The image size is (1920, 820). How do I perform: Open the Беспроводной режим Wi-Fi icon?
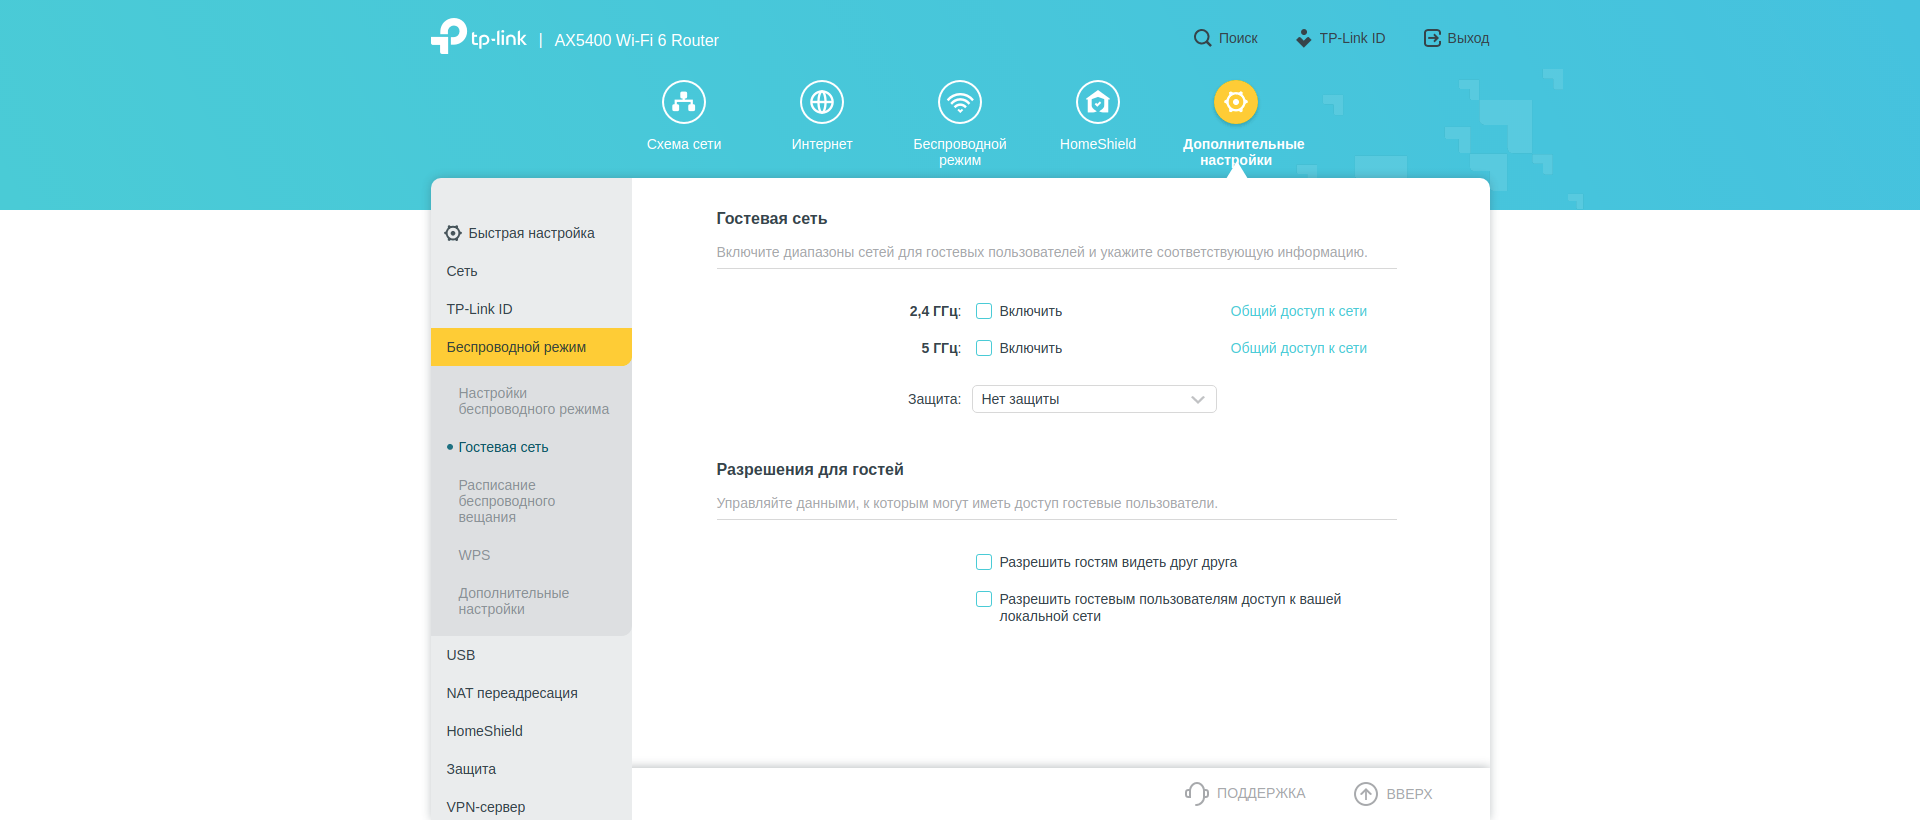point(960,102)
